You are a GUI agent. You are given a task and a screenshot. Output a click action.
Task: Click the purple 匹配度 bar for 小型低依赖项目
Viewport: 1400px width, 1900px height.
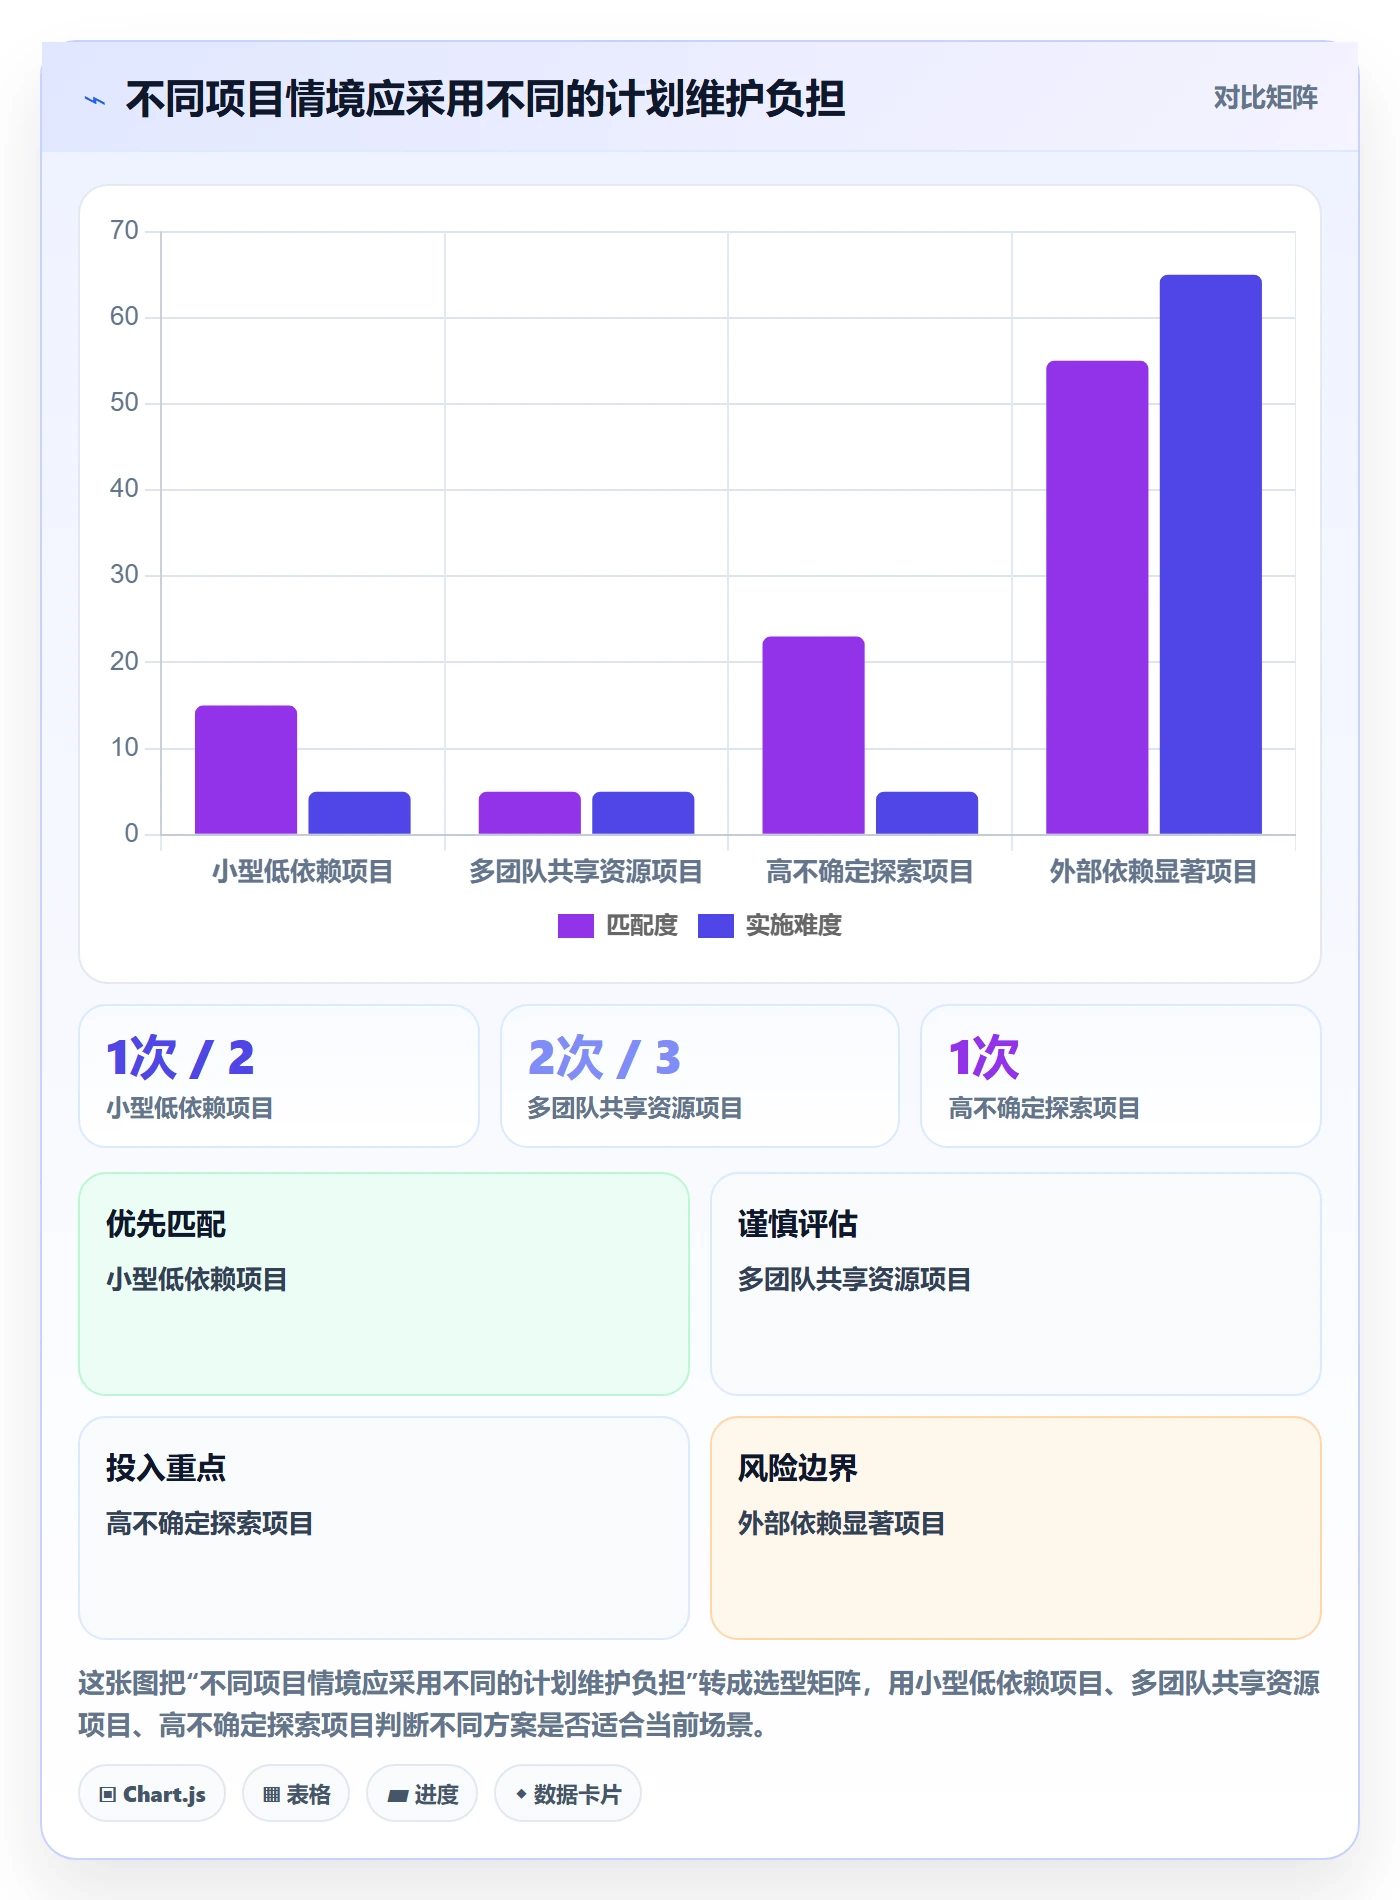[246, 770]
